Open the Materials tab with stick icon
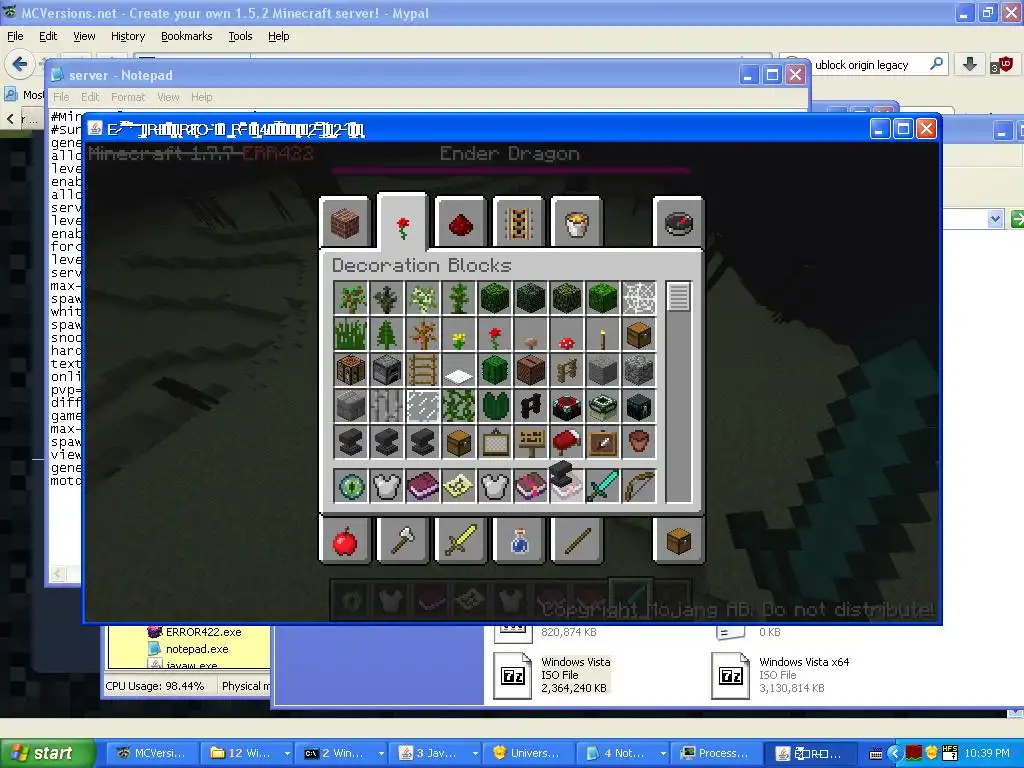The width and height of the screenshot is (1024, 768). click(x=576, y=540)
